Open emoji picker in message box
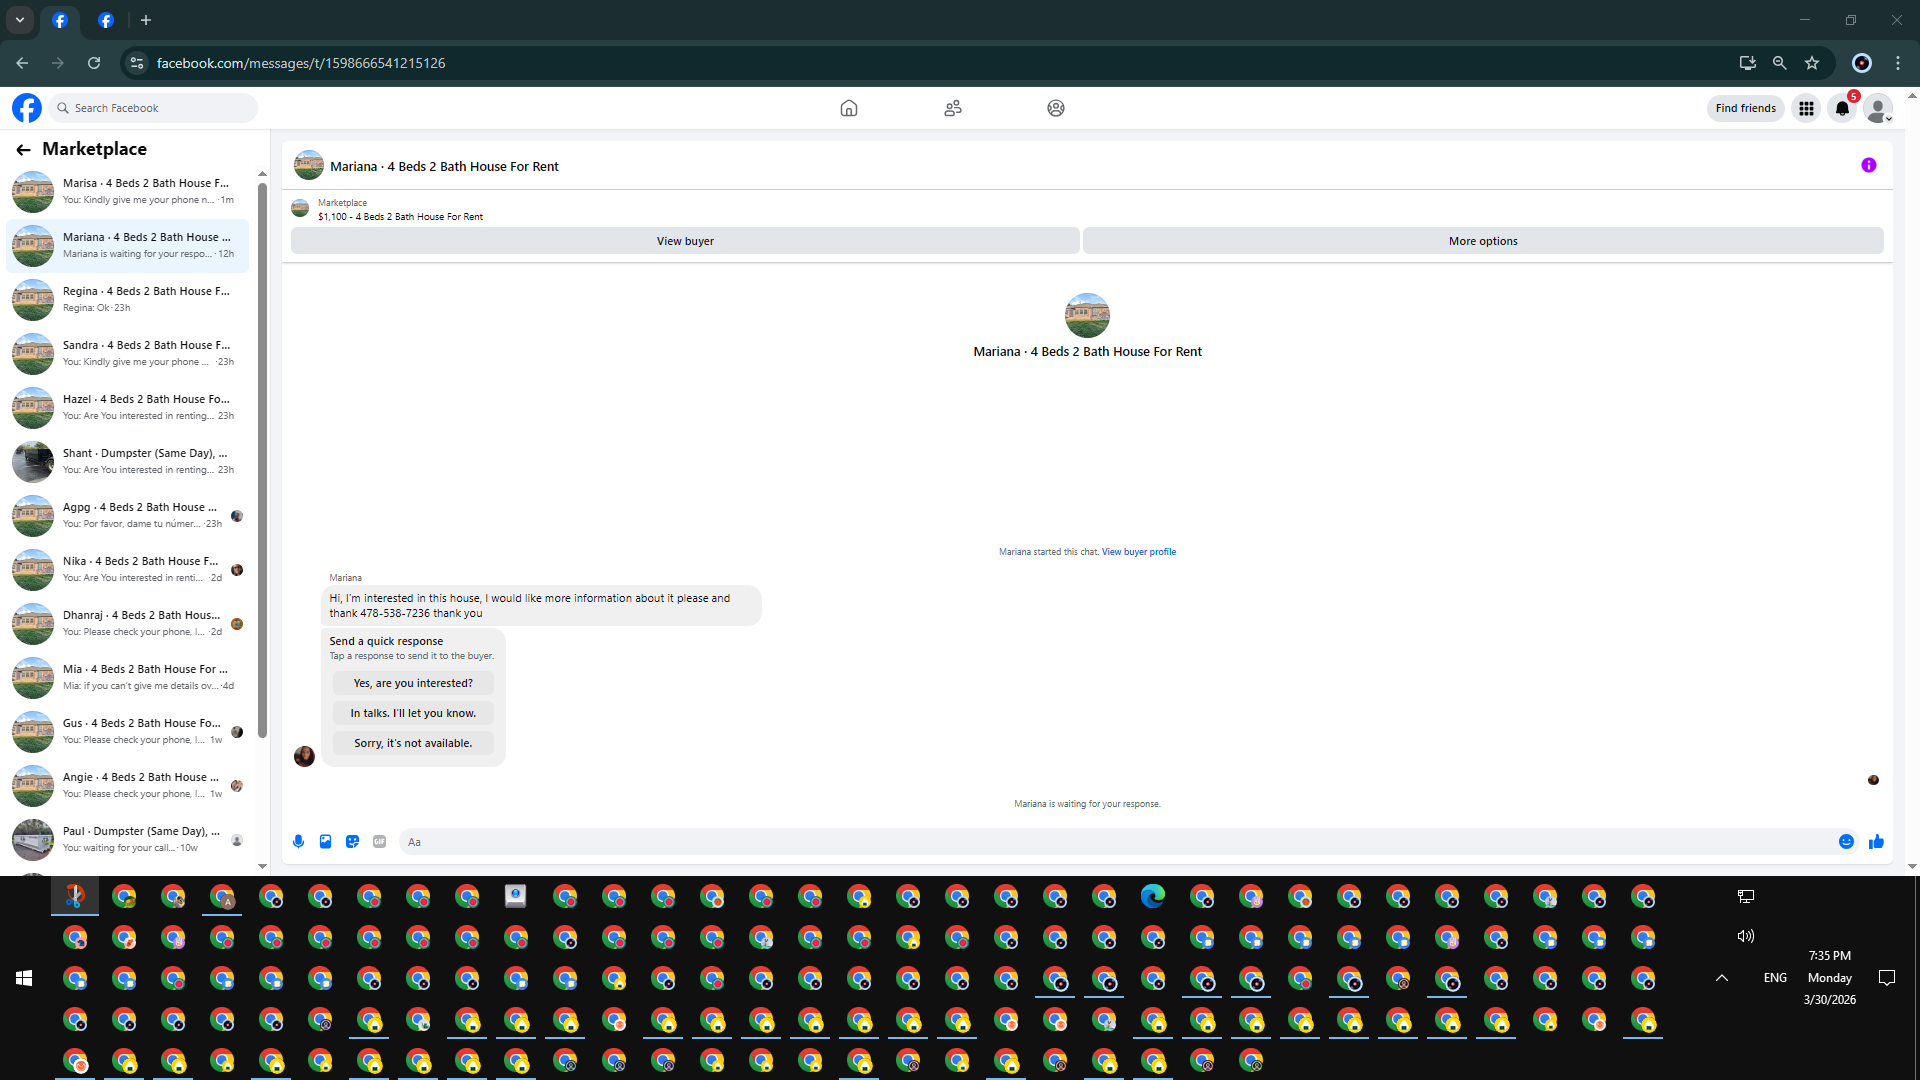This screenshot has width=1920, height=1080. (1846, 842)
